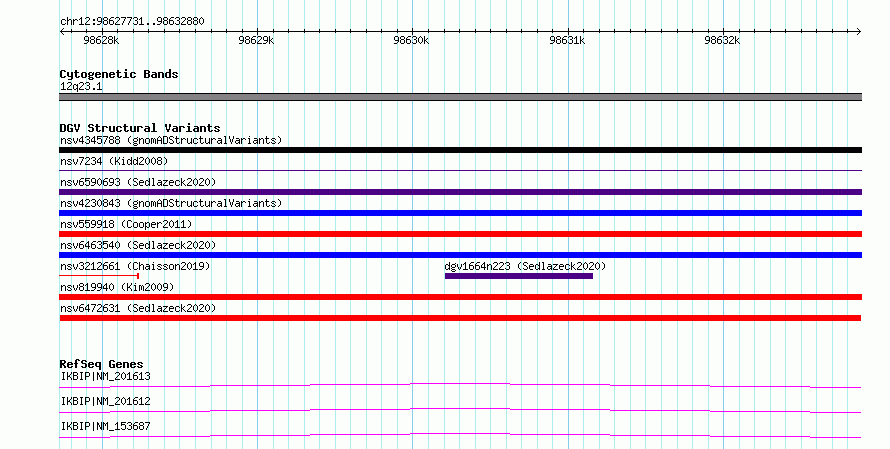The height and width of the screenshot is (449, 890).
Task: Open nsv4230843 (gnomADStructuralVariants) label
Action: pyautogui.click(x=171, y=203)
